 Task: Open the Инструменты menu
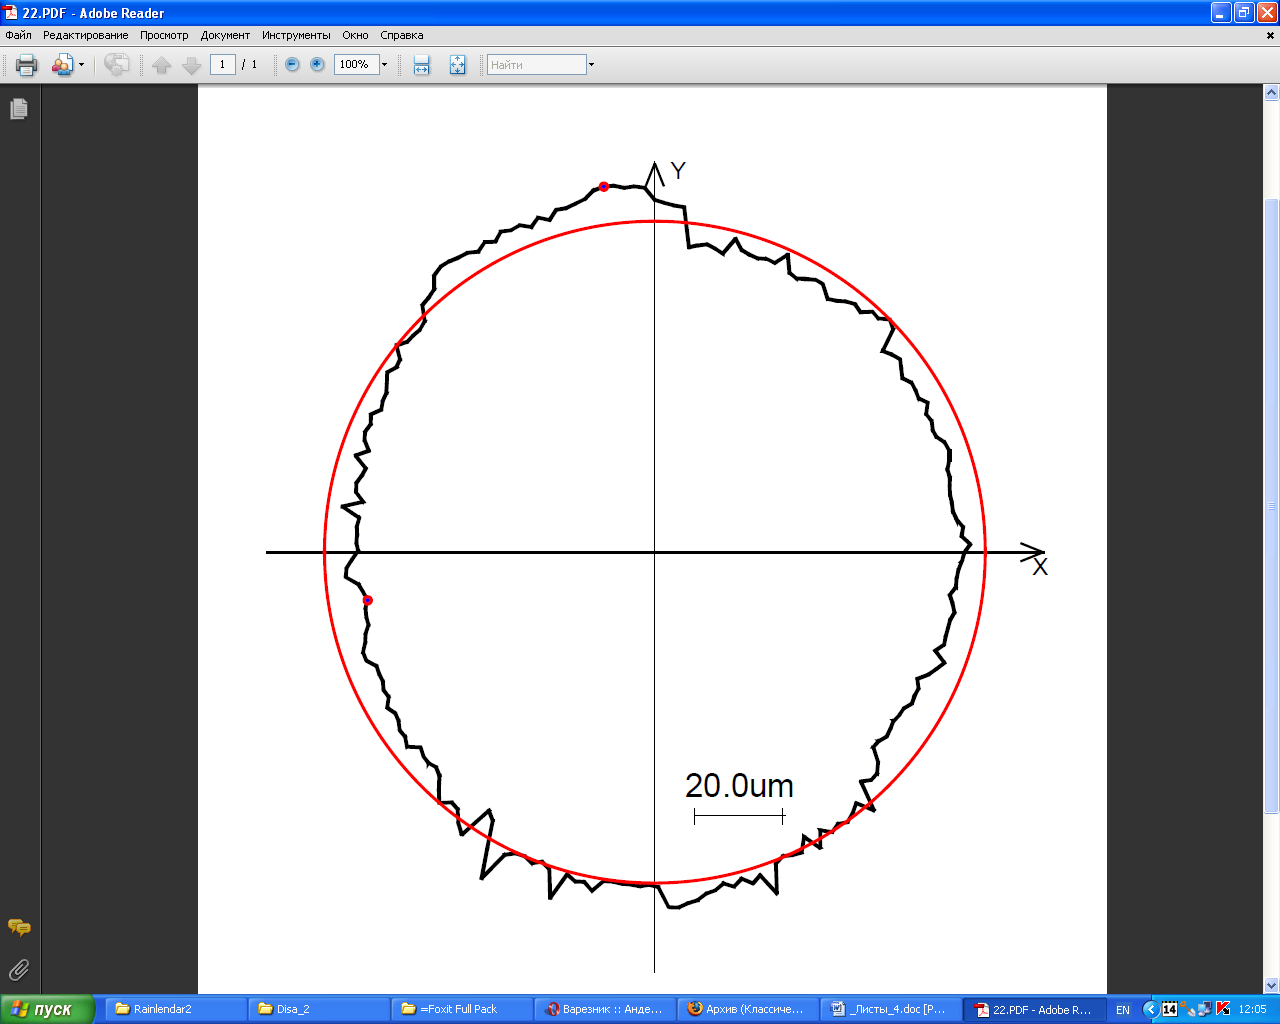tap(296, 35)
